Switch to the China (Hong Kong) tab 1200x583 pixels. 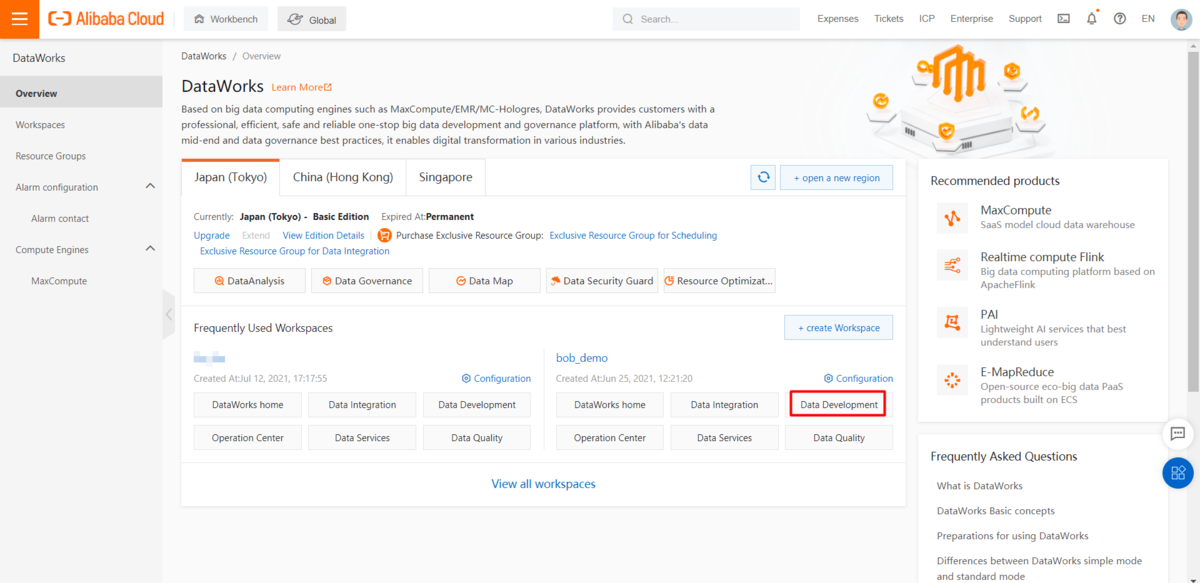coord(343,177)
